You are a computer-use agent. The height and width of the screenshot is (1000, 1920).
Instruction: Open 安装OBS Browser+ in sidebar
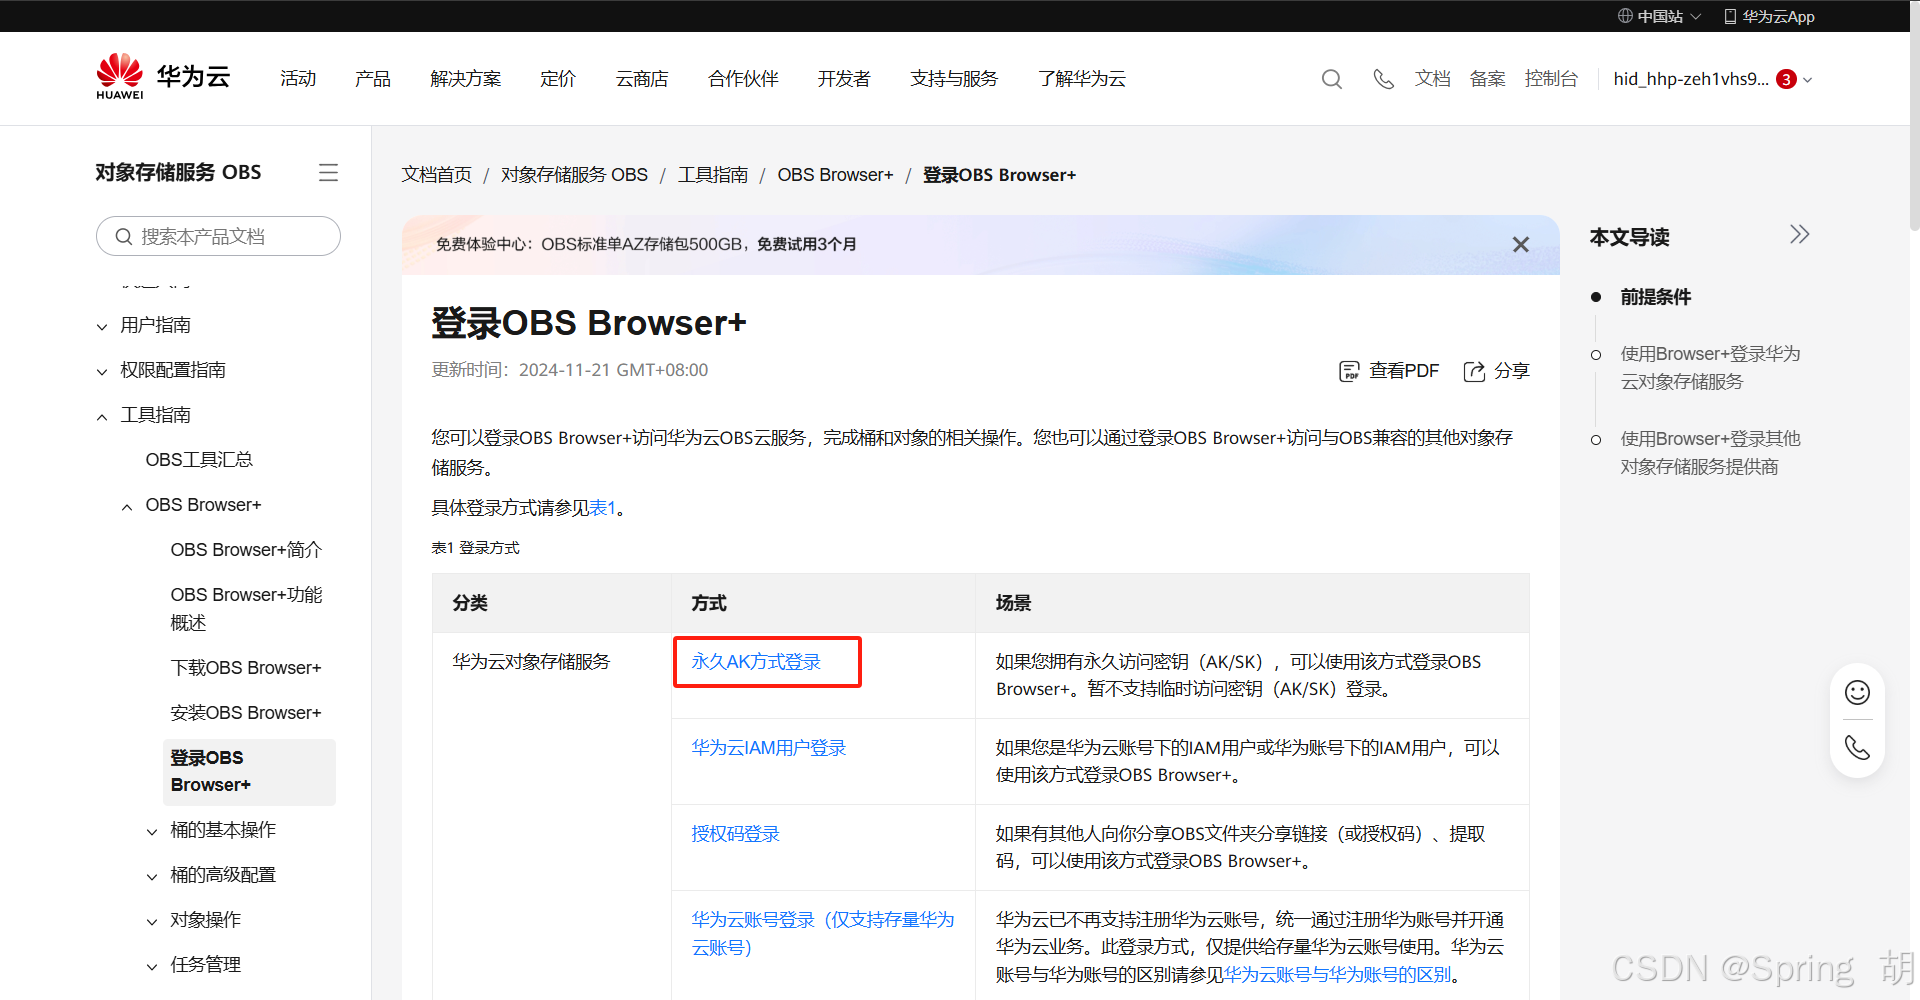[246, 713]
